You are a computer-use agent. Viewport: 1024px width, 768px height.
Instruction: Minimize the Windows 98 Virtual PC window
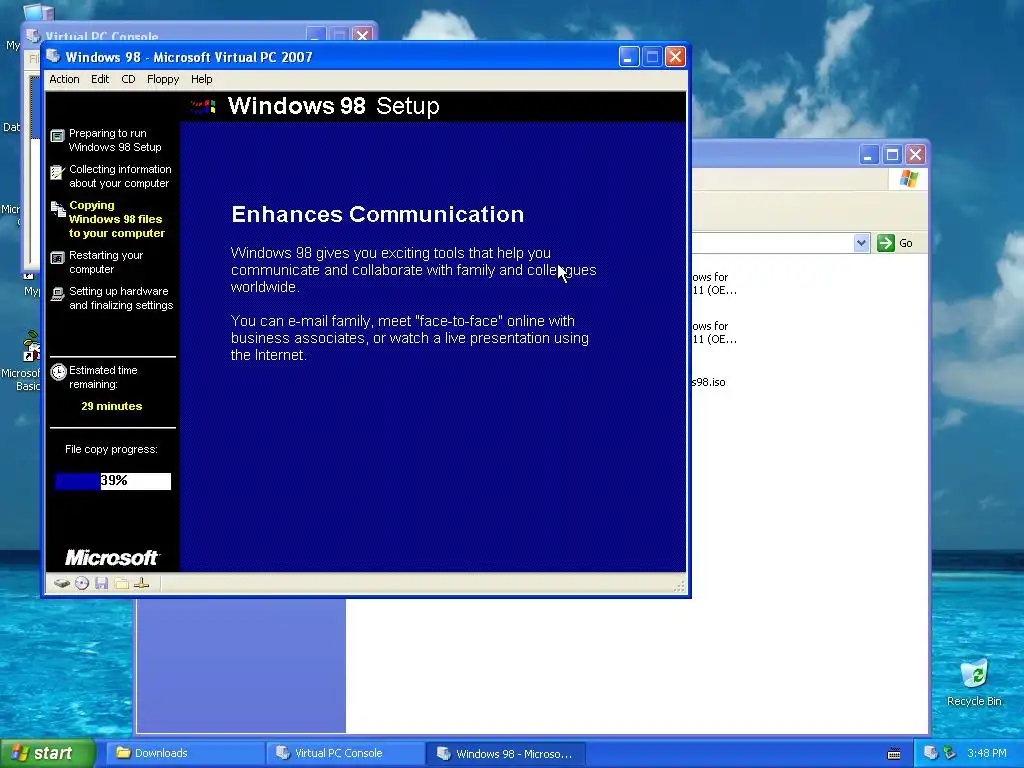click(x=628, y=57)
